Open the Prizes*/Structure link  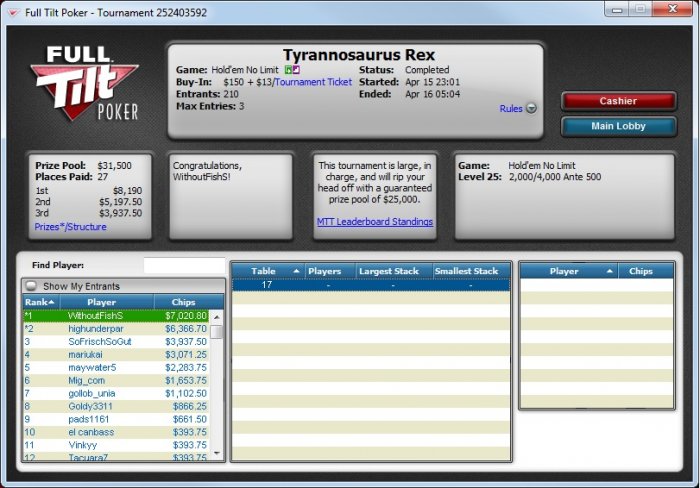point(71,227)
